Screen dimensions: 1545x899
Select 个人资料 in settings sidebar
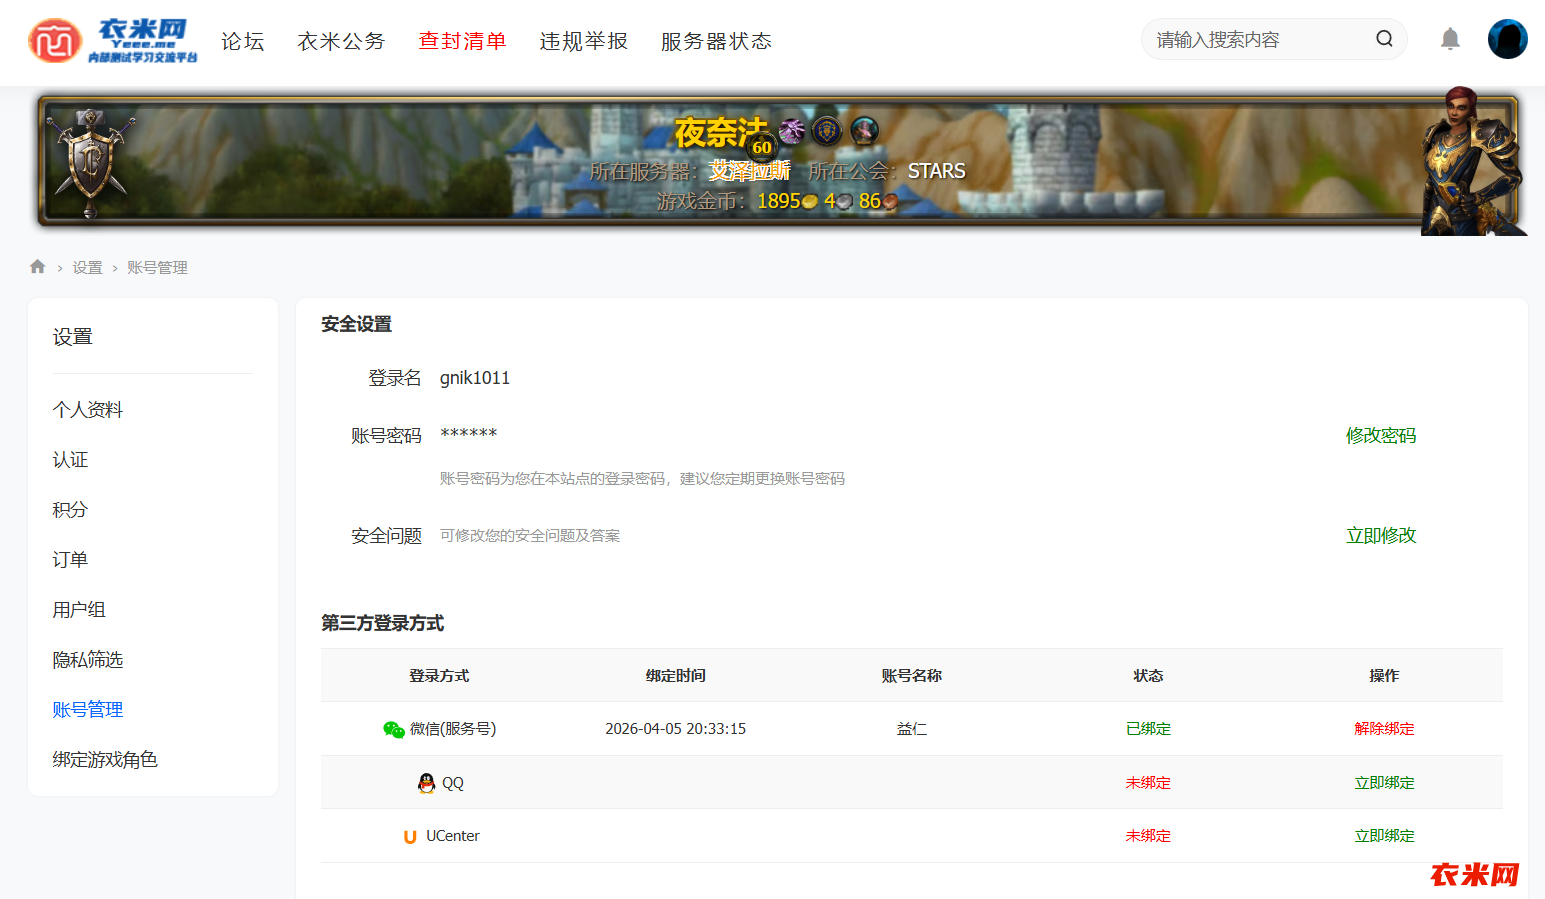pyautogui.click(x=88, y=410)
